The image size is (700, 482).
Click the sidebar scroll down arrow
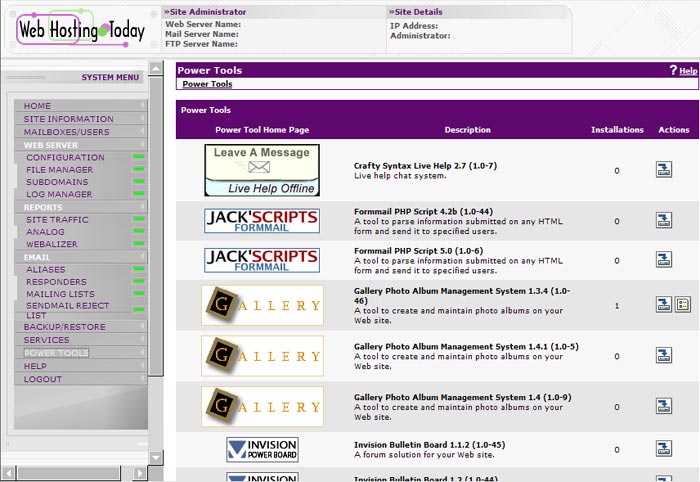(x=155, y=458)
